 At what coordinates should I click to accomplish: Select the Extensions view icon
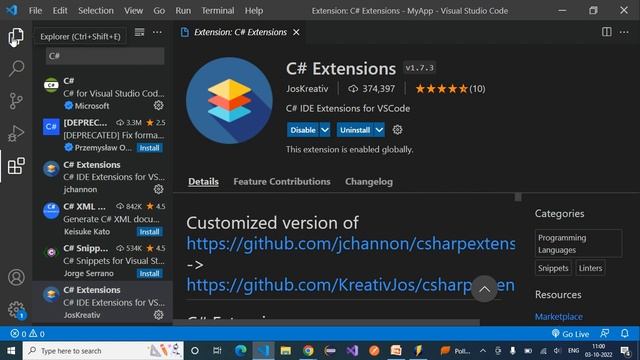pyautogui.click(x=16, y=166)
